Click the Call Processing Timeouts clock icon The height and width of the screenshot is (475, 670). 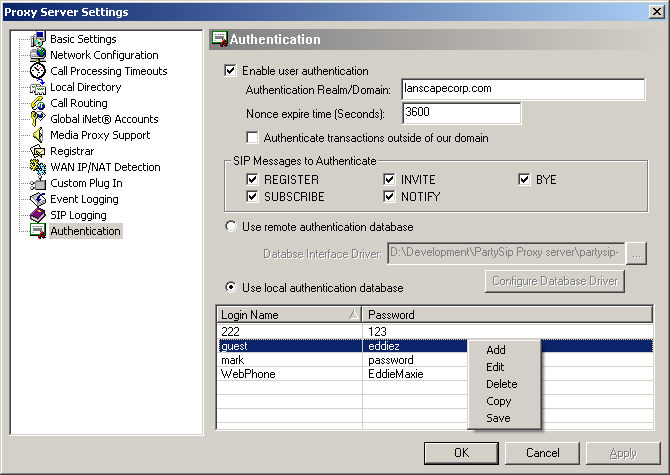point(38,71)
